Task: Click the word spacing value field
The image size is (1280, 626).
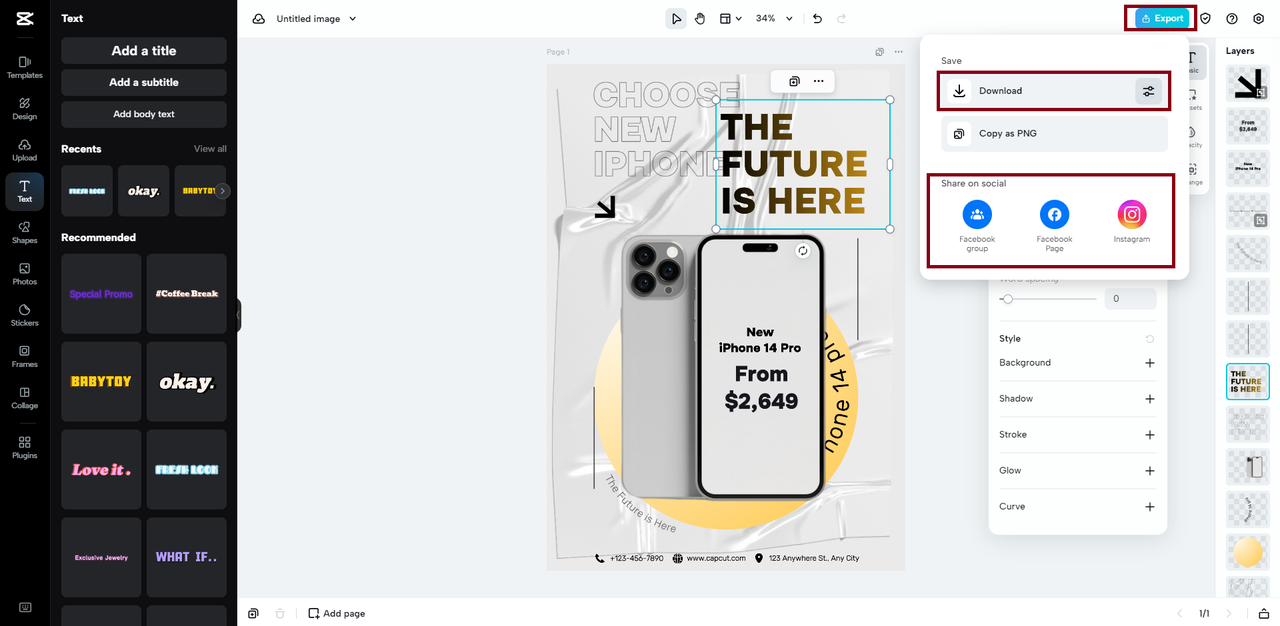Action: point(1130,299)
